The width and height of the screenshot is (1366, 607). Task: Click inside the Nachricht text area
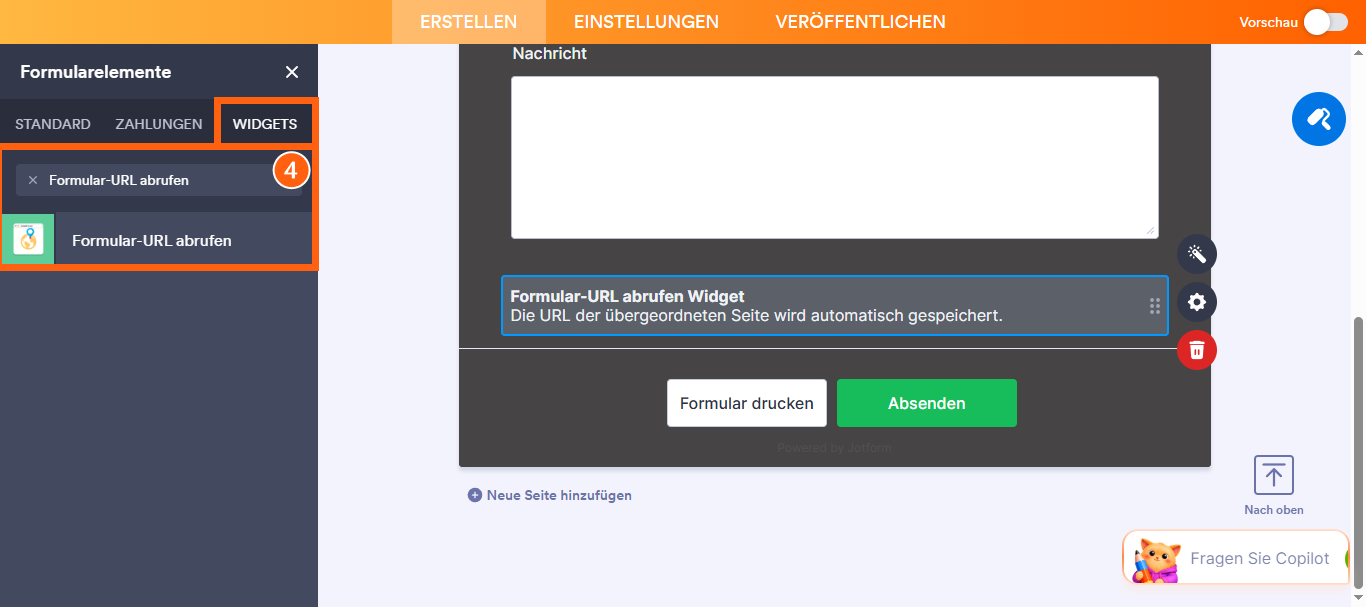pyautogui.click(x=834, y=157)
